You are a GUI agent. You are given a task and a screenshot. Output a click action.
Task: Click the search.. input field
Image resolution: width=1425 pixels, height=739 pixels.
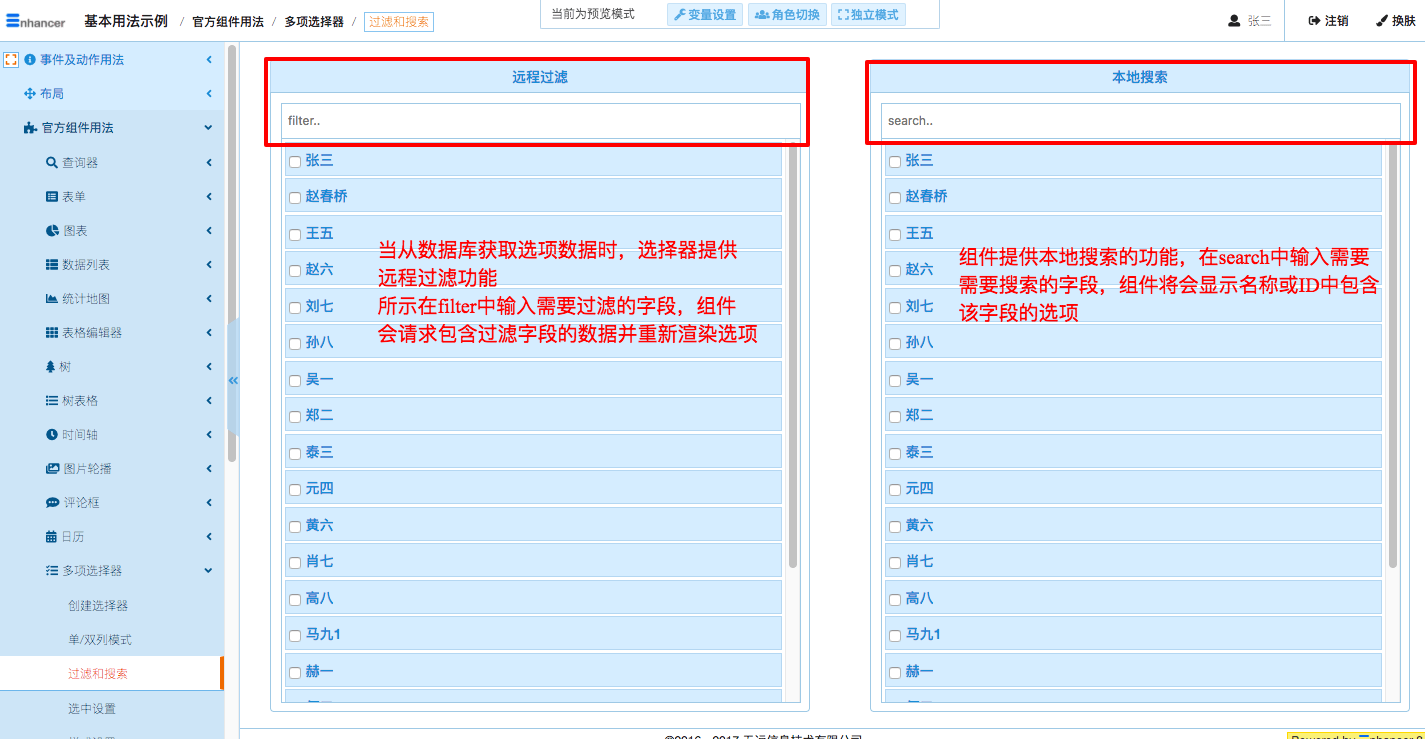click(1140, 121)
